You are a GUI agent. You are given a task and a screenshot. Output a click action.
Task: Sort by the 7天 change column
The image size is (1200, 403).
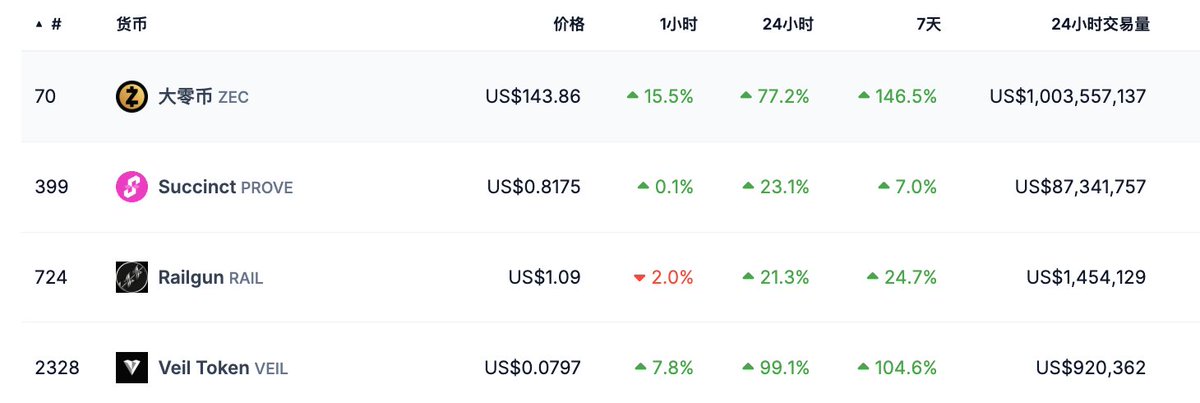click(x=927, y=24)
